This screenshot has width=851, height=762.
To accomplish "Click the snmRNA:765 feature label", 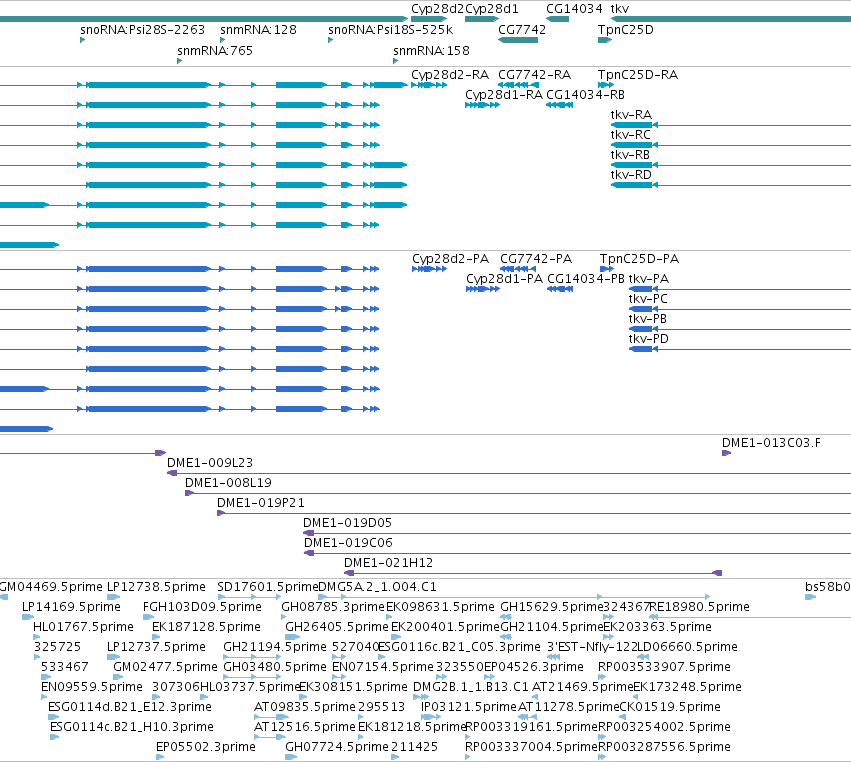I will click(x=215, y=51).
